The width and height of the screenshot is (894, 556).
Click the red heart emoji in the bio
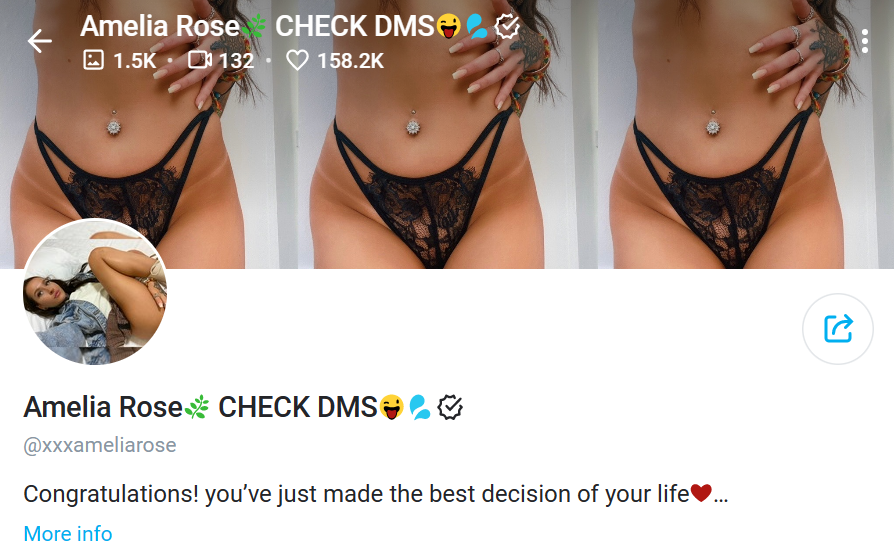(701, 493)
